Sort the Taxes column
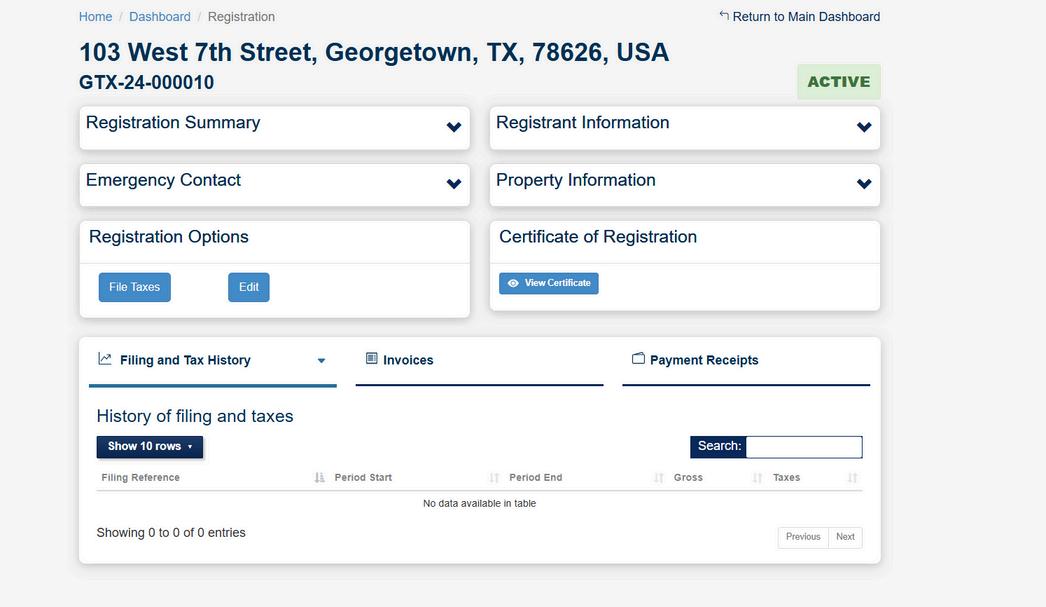The image size is (1046, 607). point(853,478)
